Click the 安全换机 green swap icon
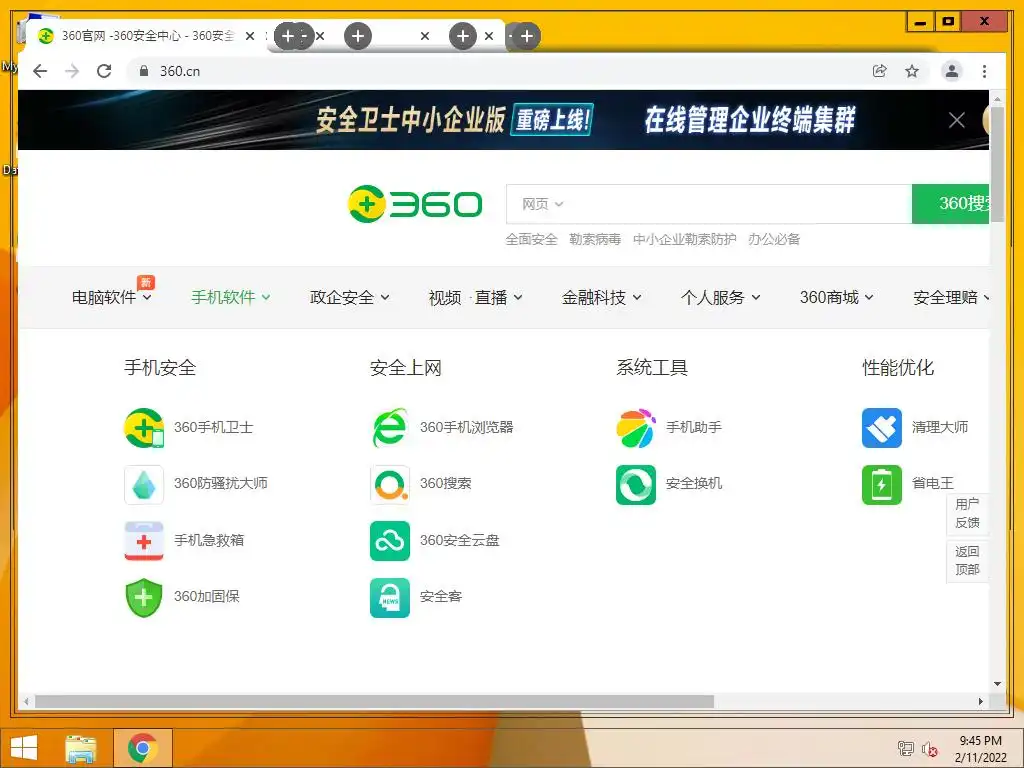Image resolution: width=1024 pixels, height=768 pixels. [x=635, y=484]
